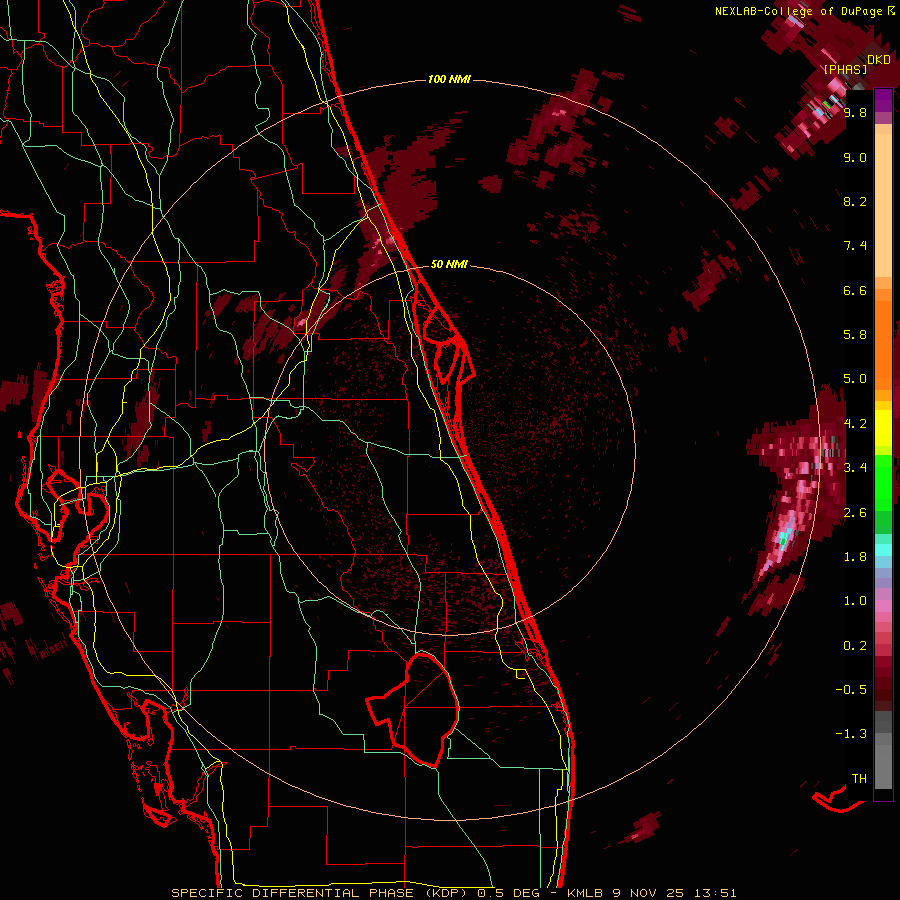The width and height of the screenshot is (900, 900).
Task: Click the 5.8 scale value
Action: pos(855,335)
